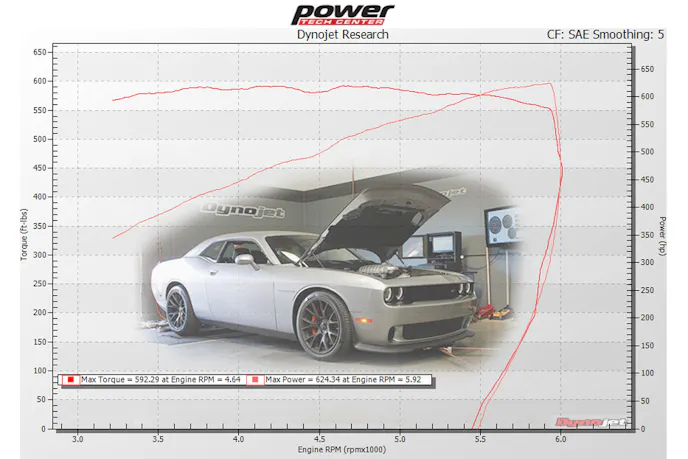Click the 3.0 tick on RPM axis
This screenshot has width=688, height=459.
click(x=77, y=439)
